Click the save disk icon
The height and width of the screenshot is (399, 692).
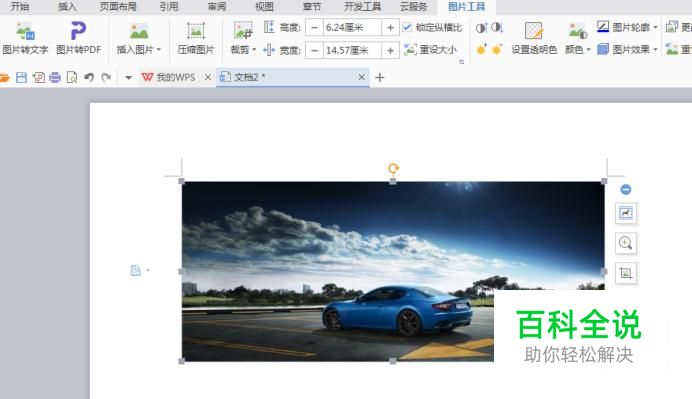pos(21,78)
